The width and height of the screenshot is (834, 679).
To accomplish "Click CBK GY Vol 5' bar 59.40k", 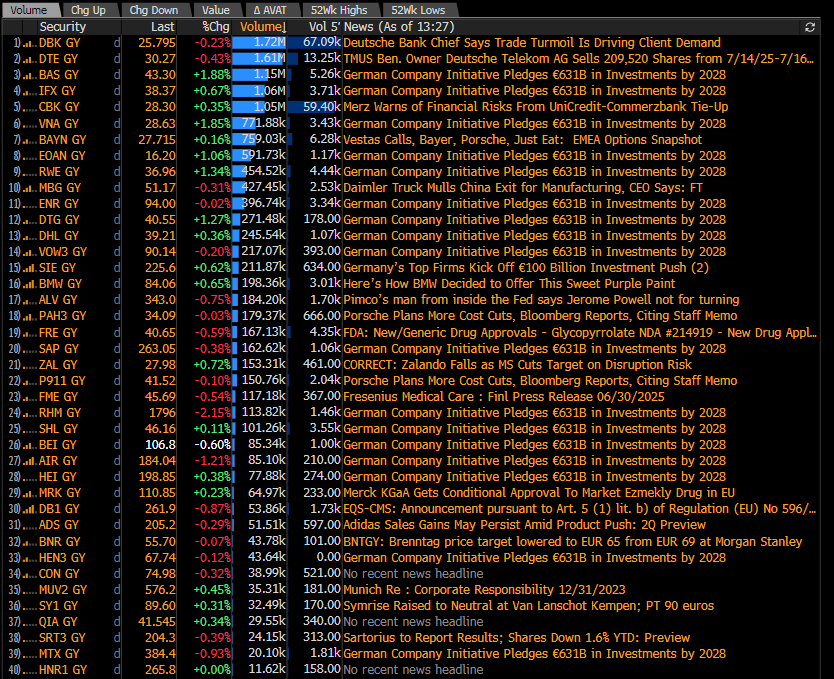I will (x=315, y=107).
